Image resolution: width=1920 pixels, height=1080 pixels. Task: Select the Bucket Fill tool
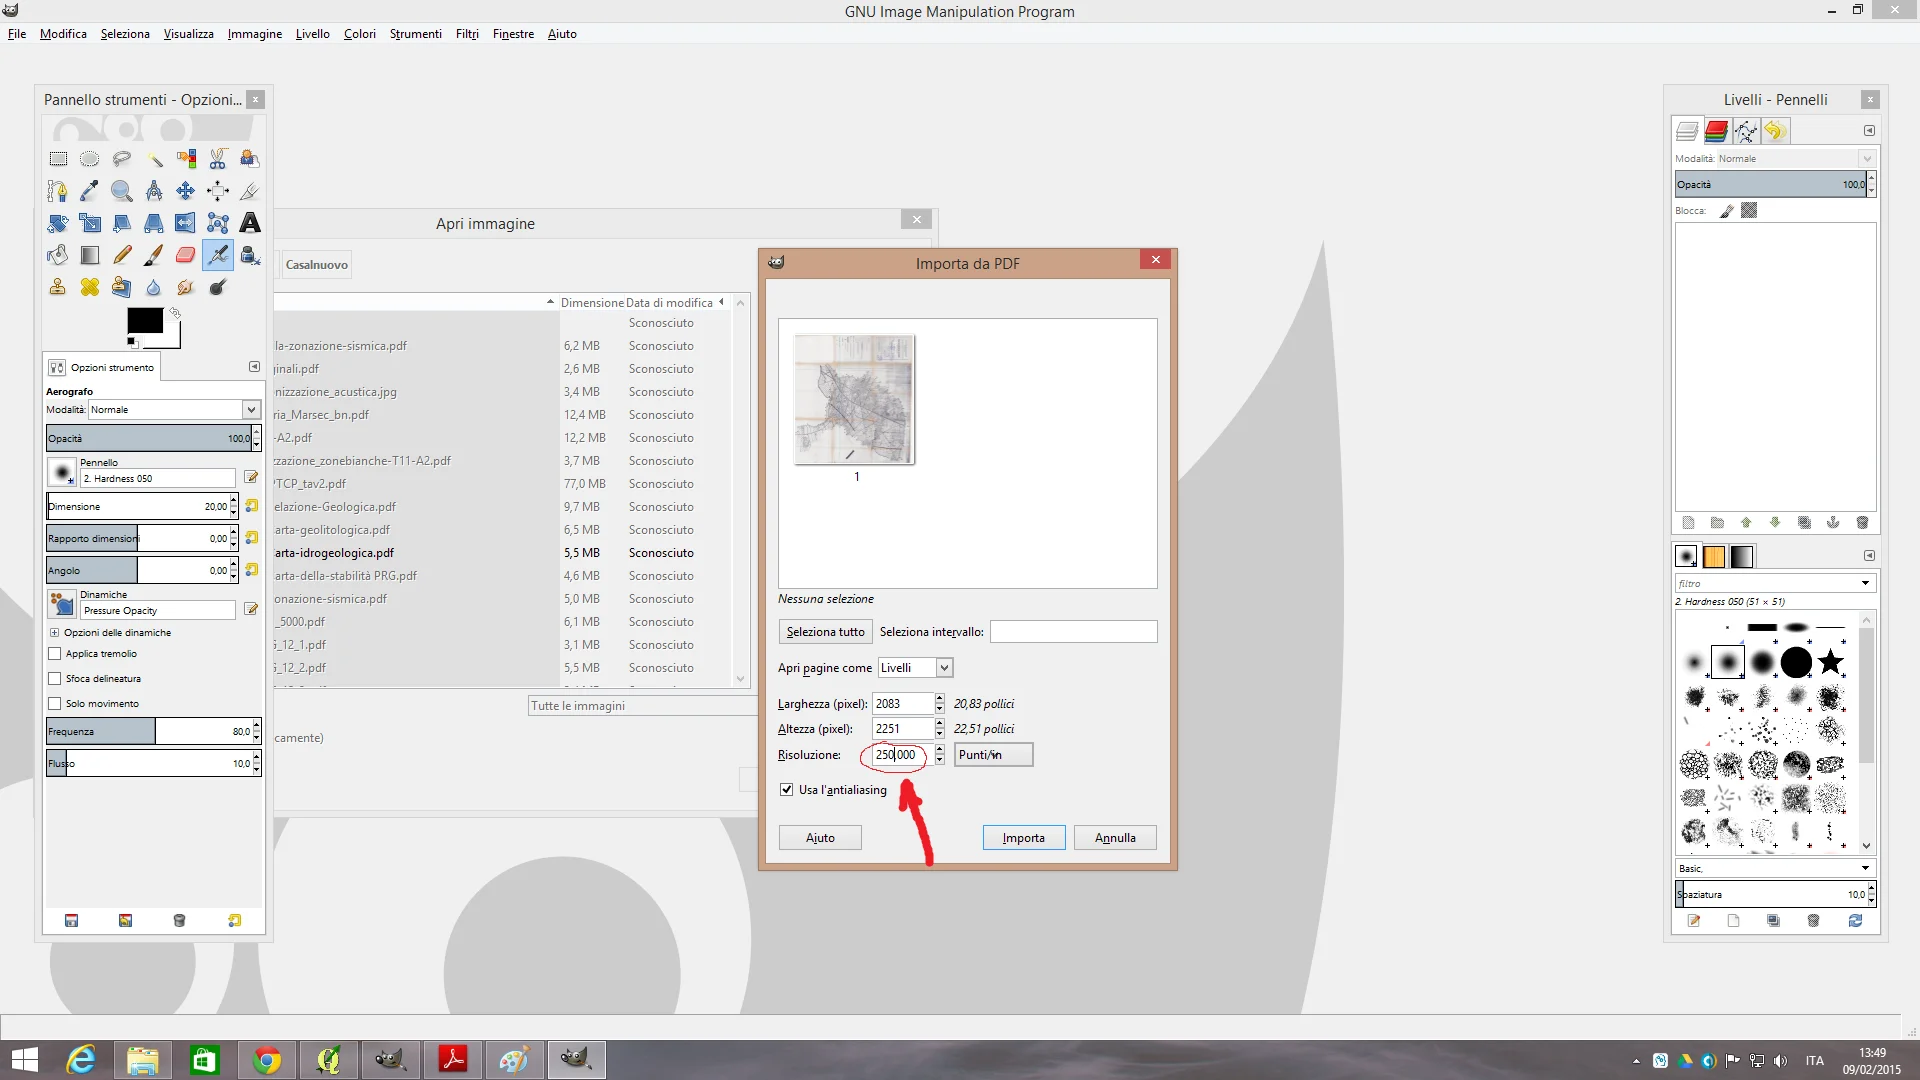pos(58,255)
